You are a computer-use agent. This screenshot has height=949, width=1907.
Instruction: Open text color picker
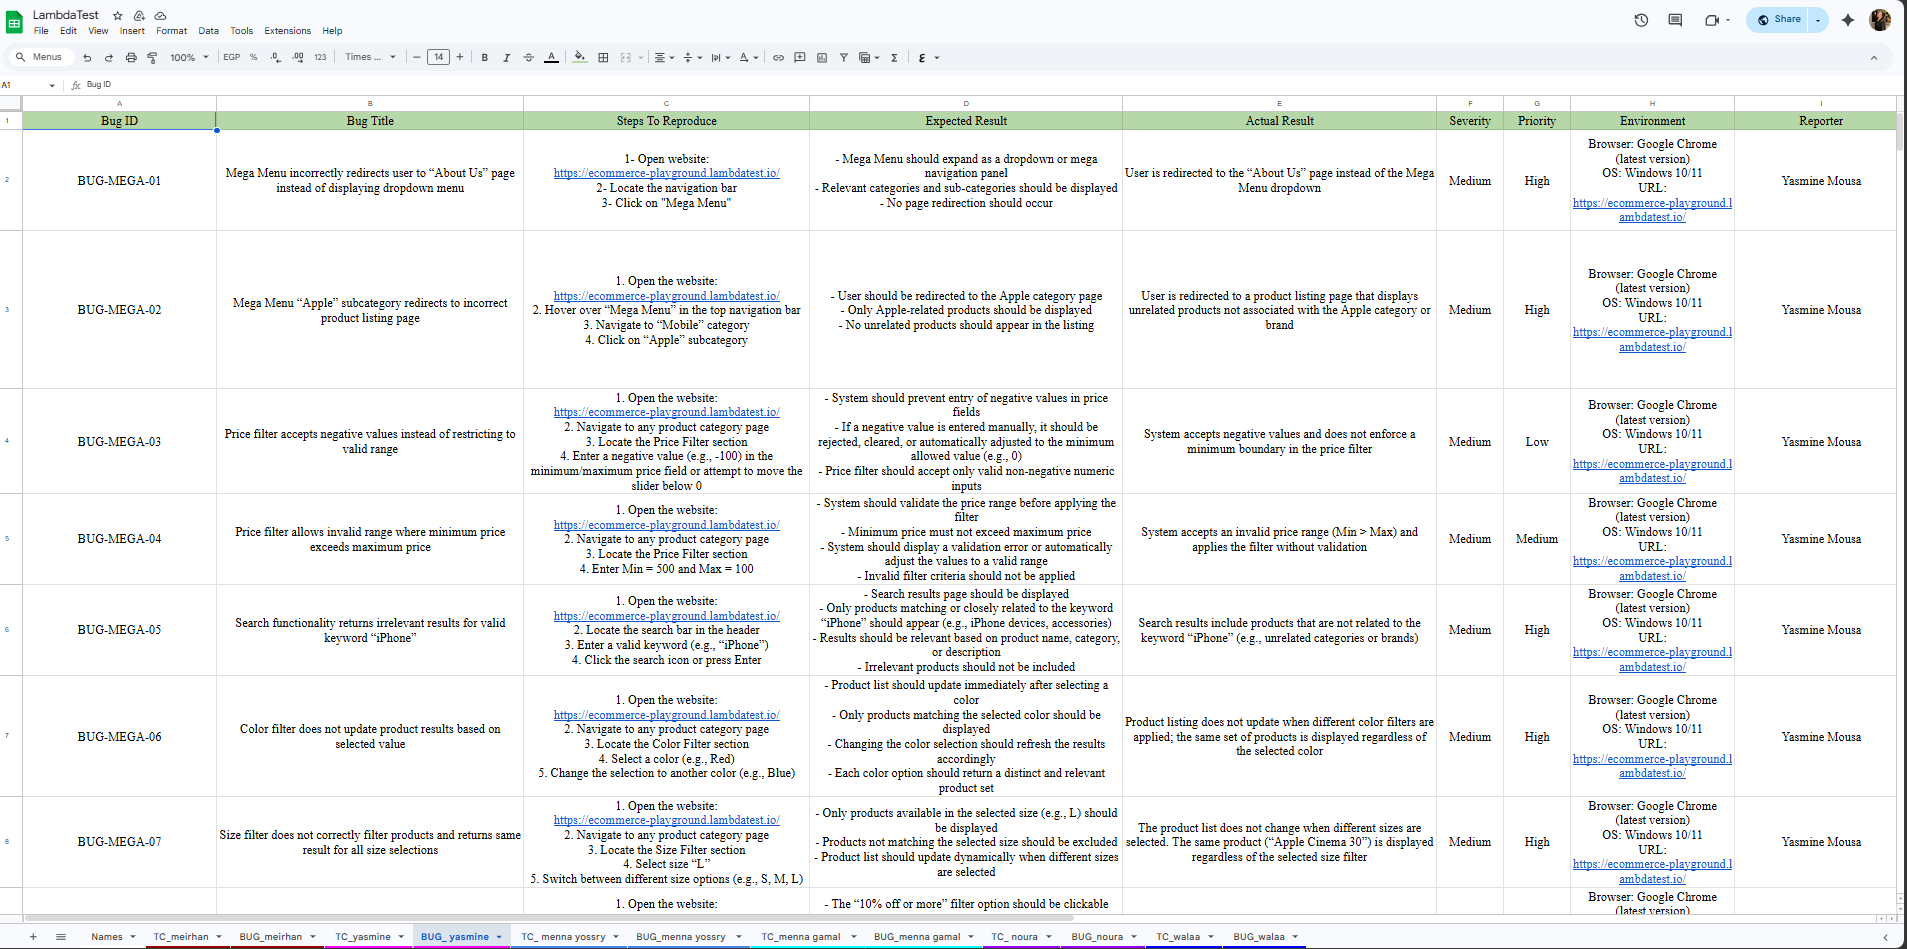pyautogui.click(x=551, y=58)
